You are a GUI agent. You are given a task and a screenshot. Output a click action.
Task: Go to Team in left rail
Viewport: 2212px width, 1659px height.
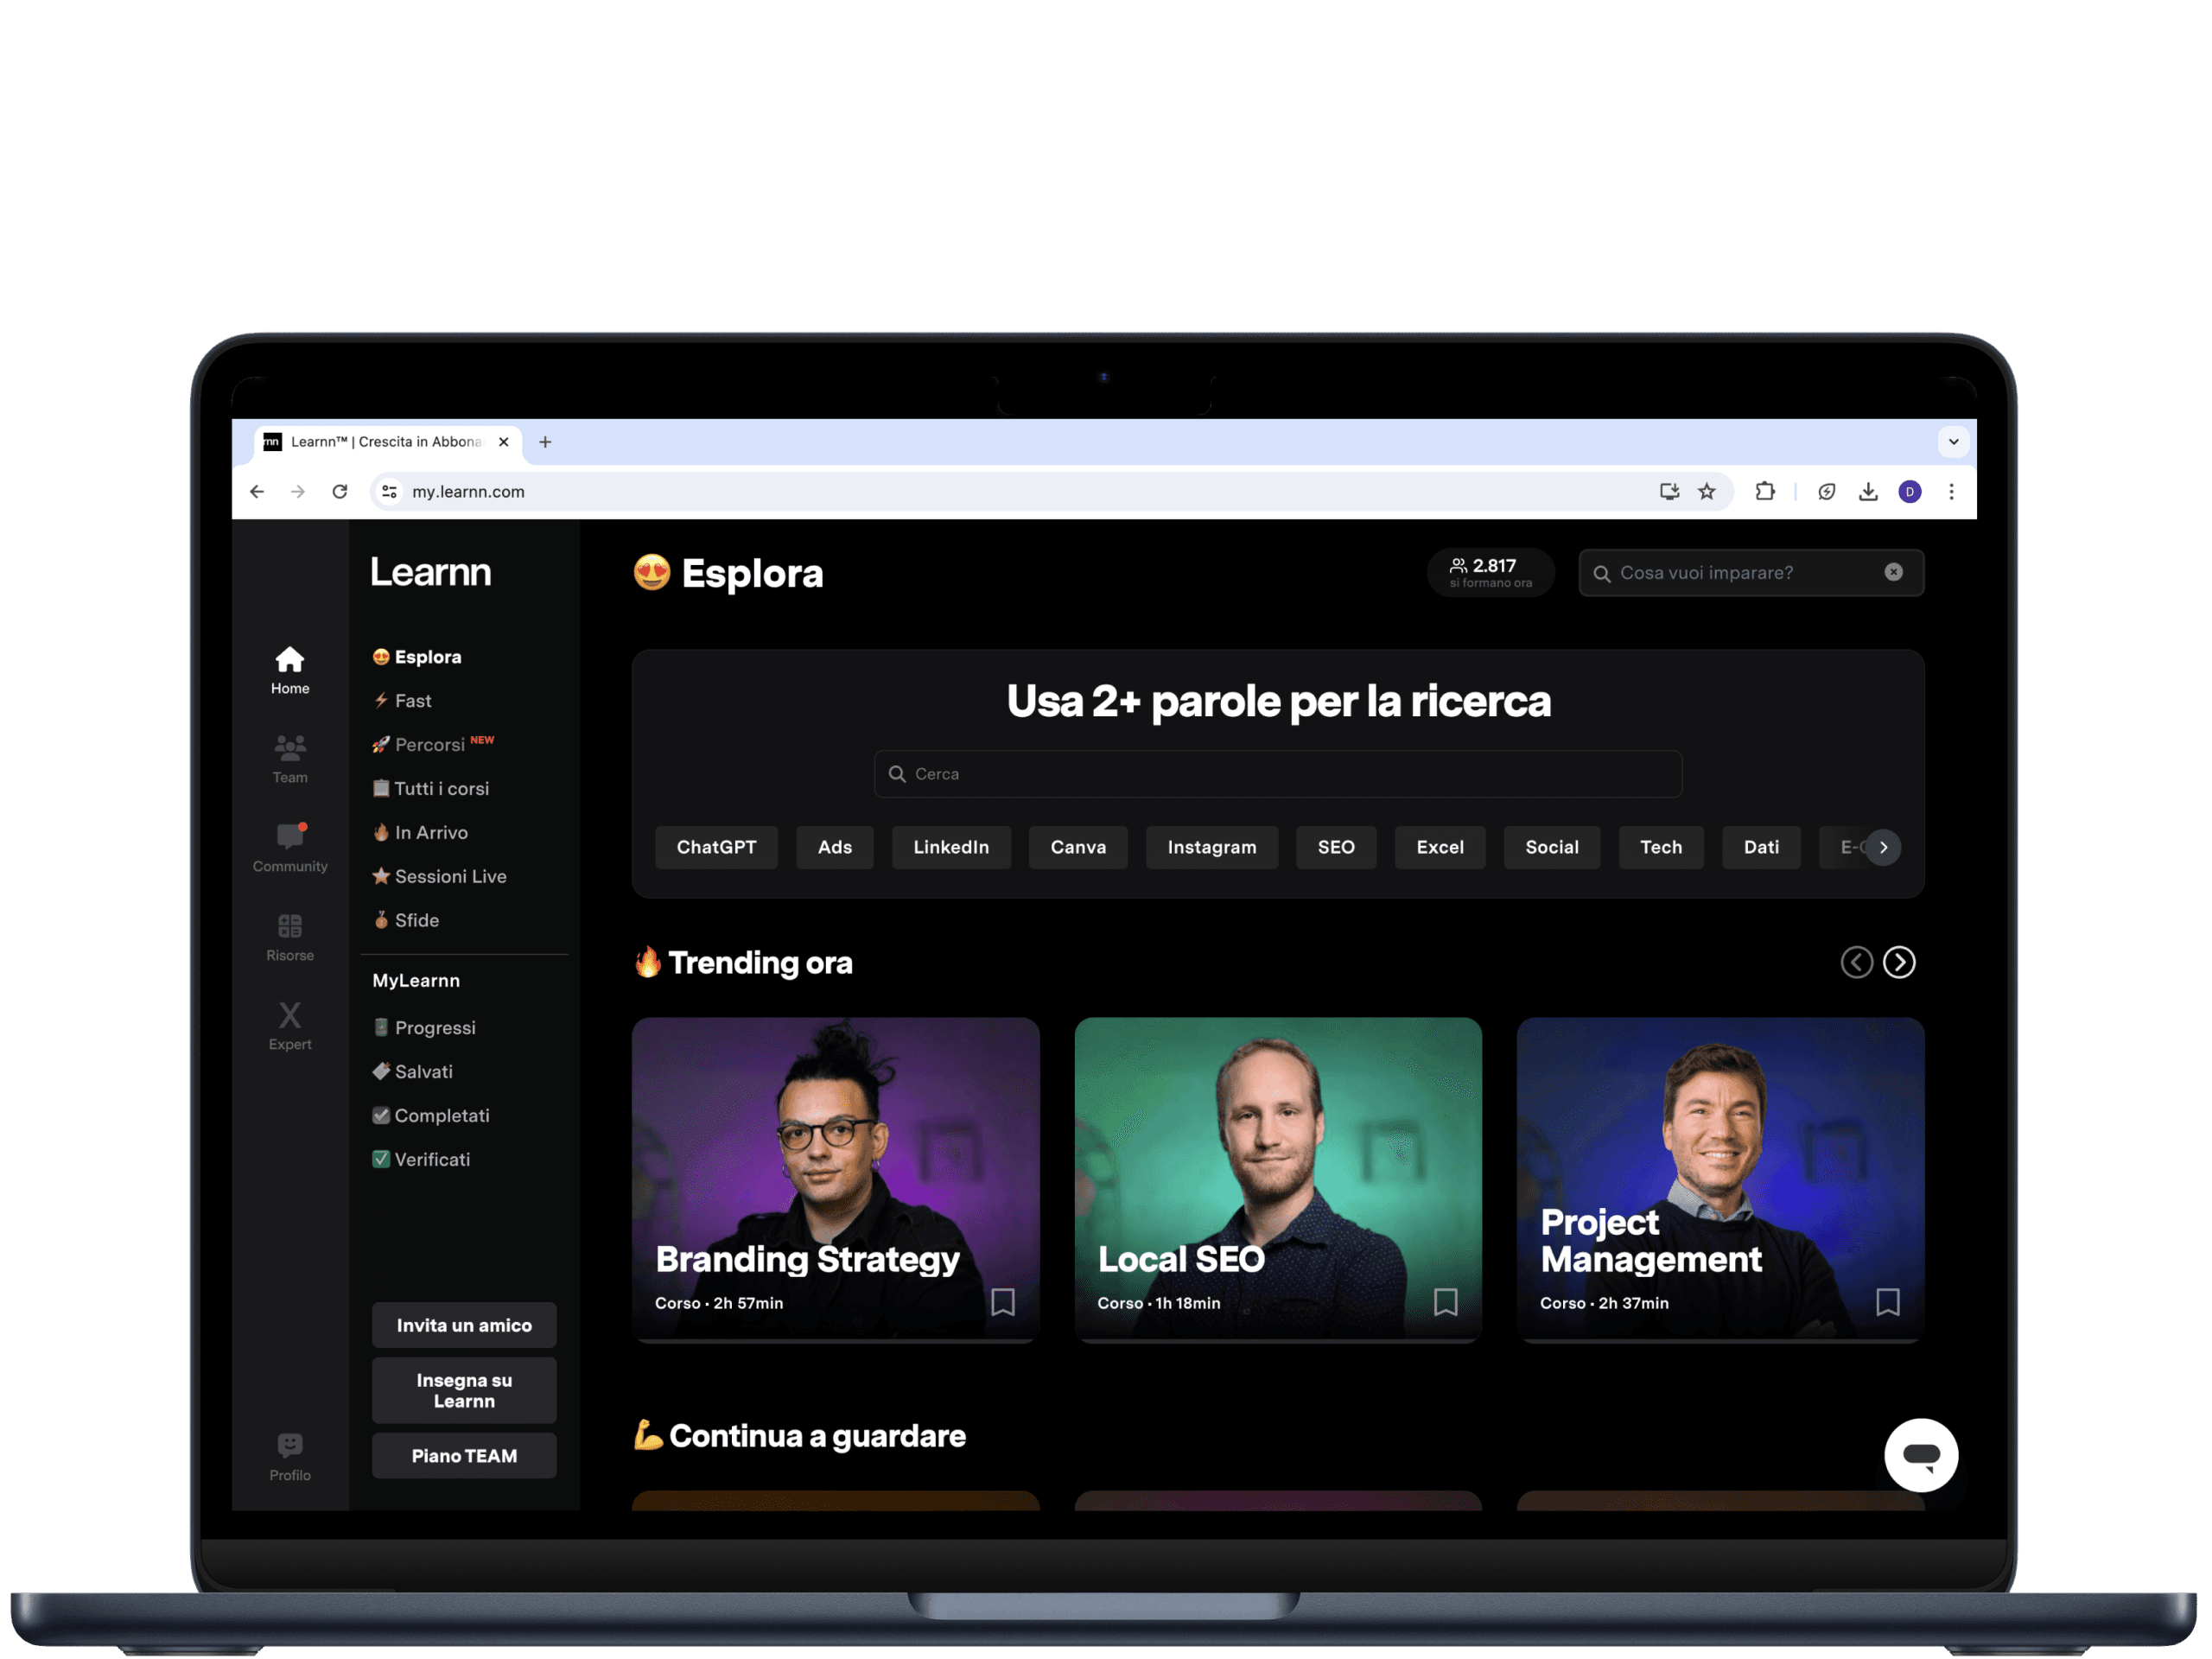coord(290,758)
